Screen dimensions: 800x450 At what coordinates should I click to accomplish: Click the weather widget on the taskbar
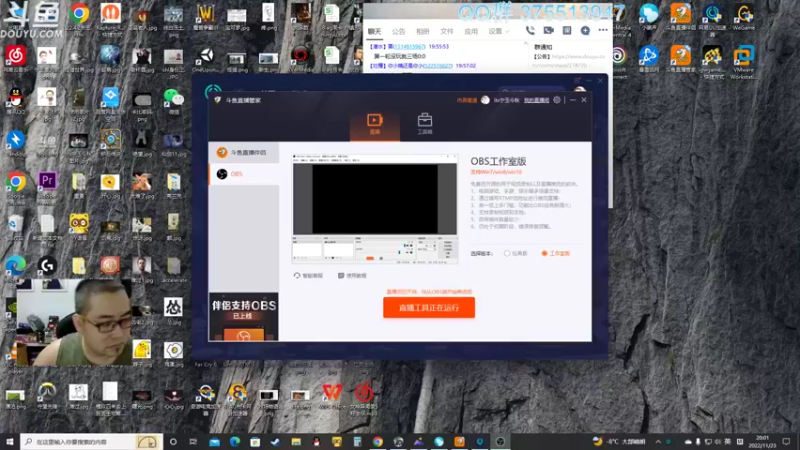pos(619,442)
